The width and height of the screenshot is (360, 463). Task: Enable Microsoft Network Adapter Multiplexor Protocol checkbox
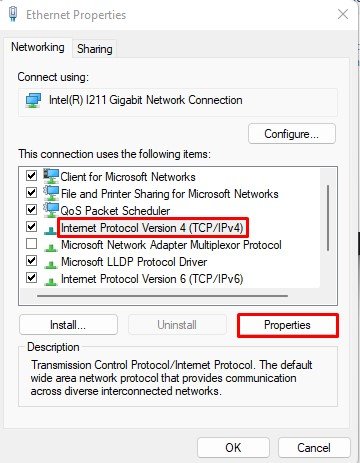click(31, 244)
